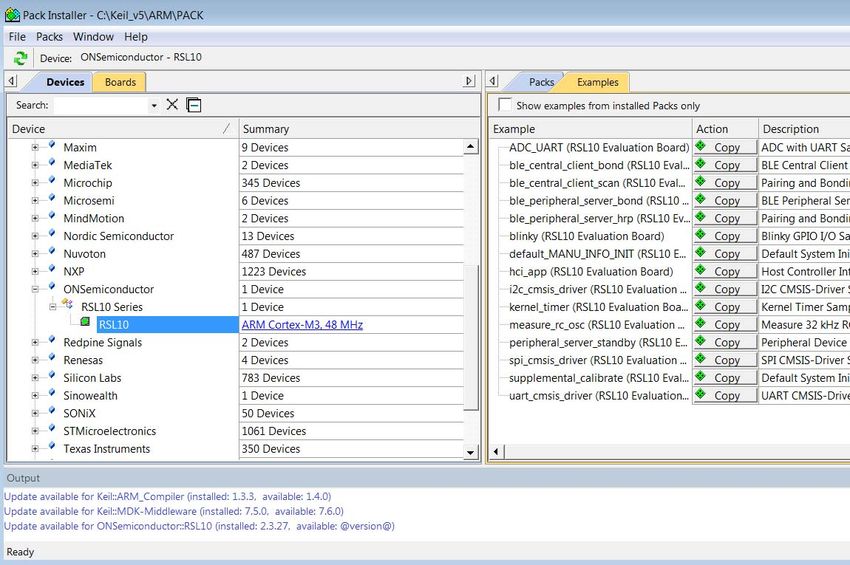Click the Nordic Semiconductor vendor icon
This screenshot has height=565, width=850.
click(x=52, y=233)
